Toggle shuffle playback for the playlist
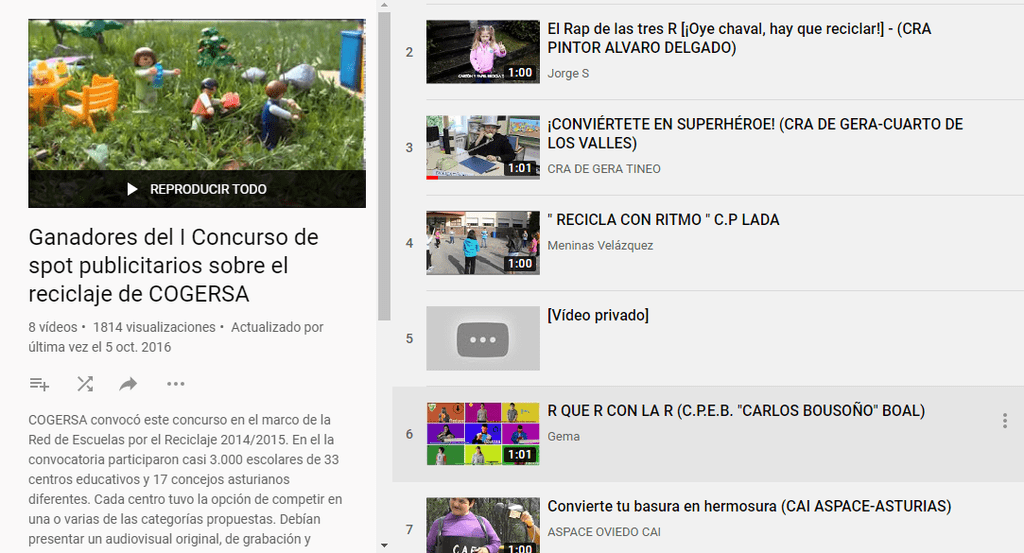1024x553 pixels. pyautogui.click(x=85, y=384)
